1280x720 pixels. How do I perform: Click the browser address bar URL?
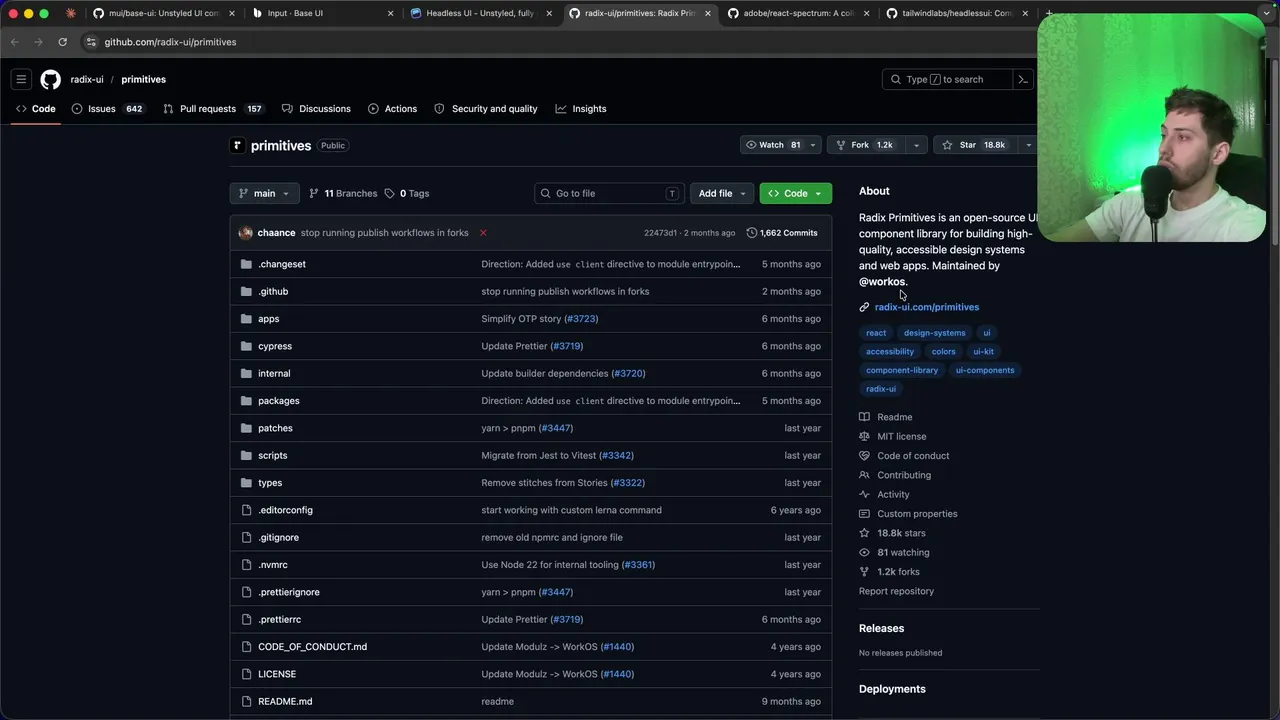(171, 42)
